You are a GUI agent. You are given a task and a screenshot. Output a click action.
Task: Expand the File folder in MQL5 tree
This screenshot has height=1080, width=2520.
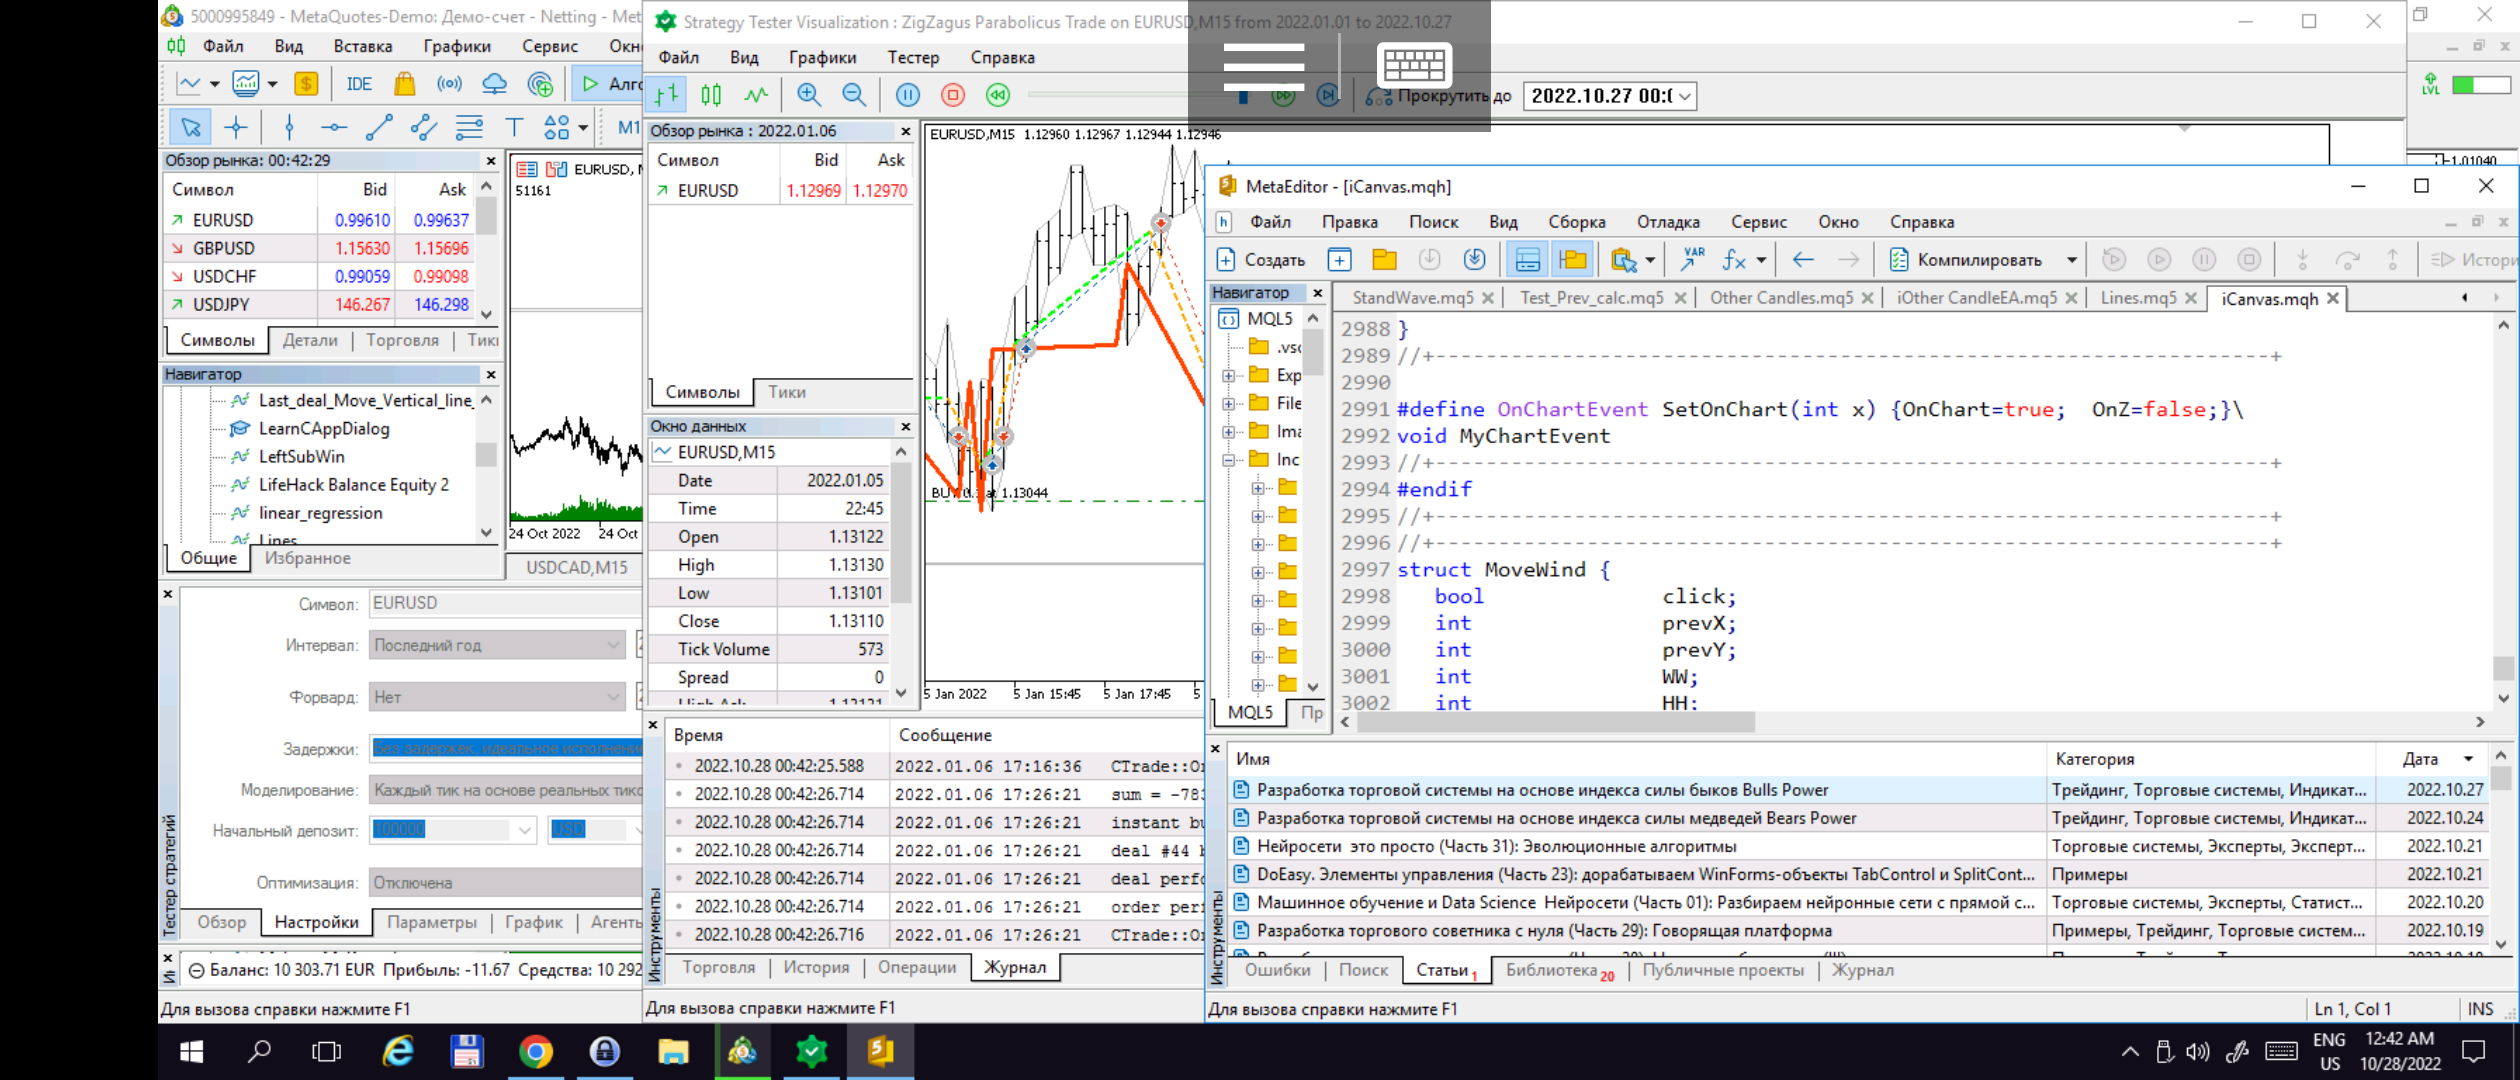1228,404
